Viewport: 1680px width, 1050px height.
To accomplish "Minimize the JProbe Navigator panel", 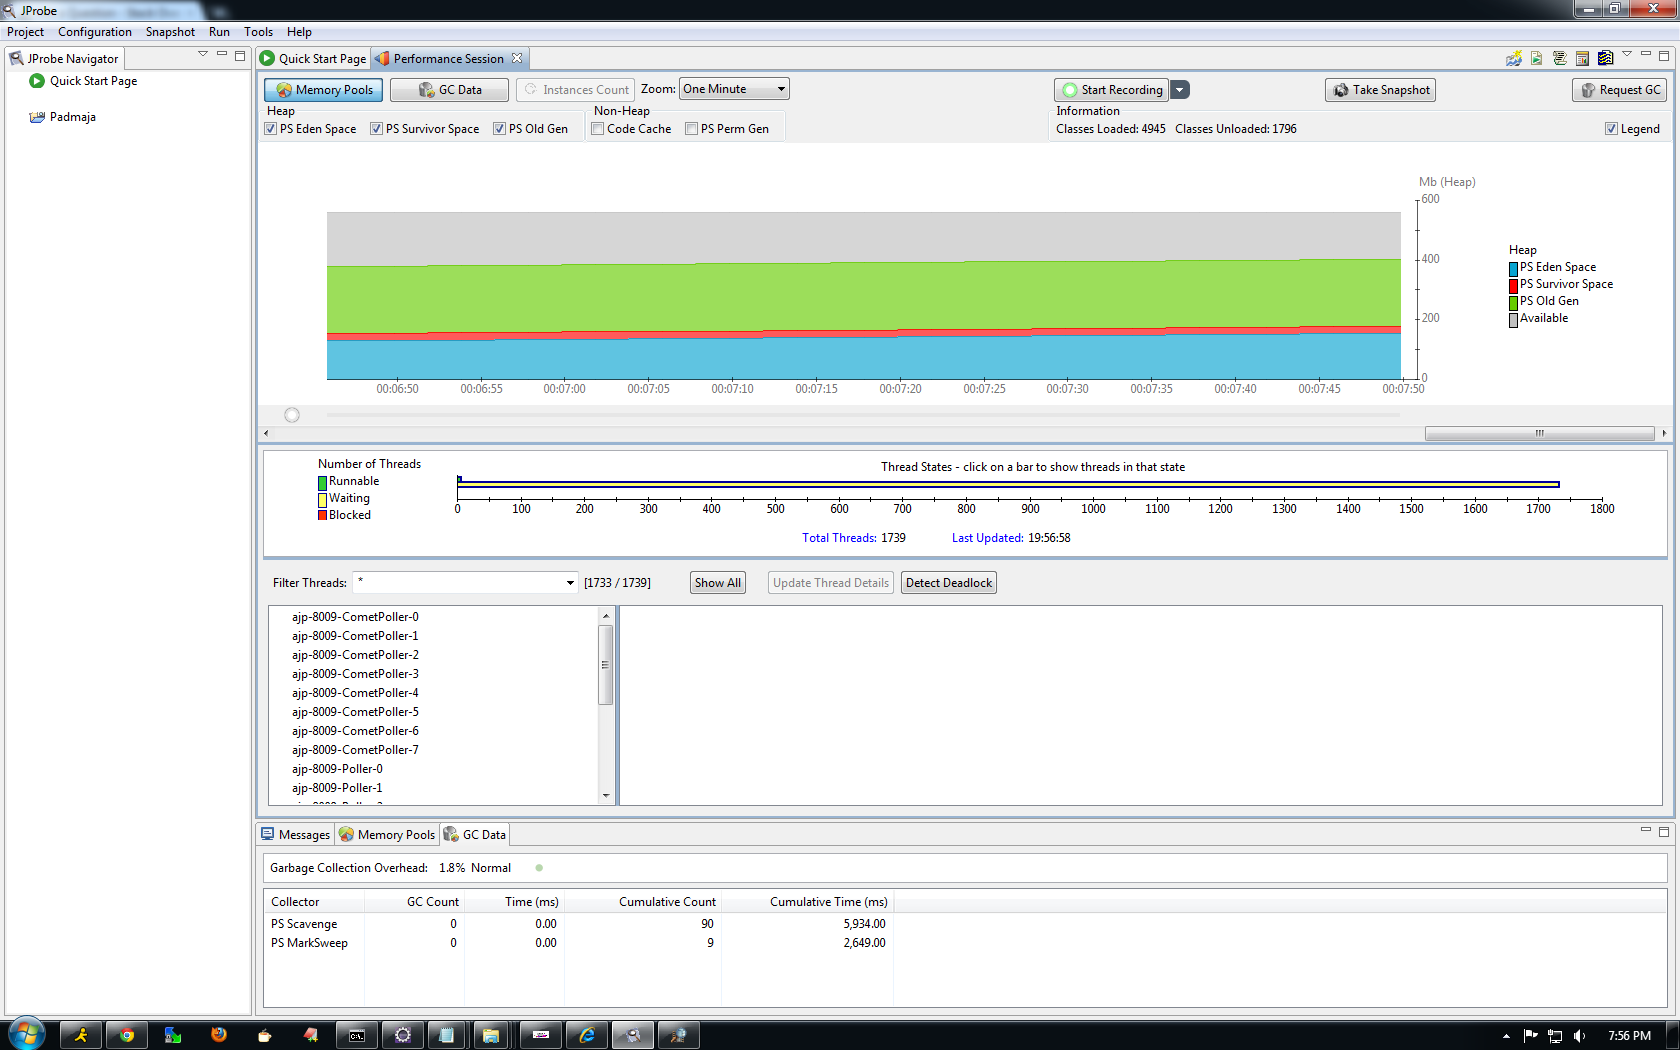I will (x=222, y=54).
